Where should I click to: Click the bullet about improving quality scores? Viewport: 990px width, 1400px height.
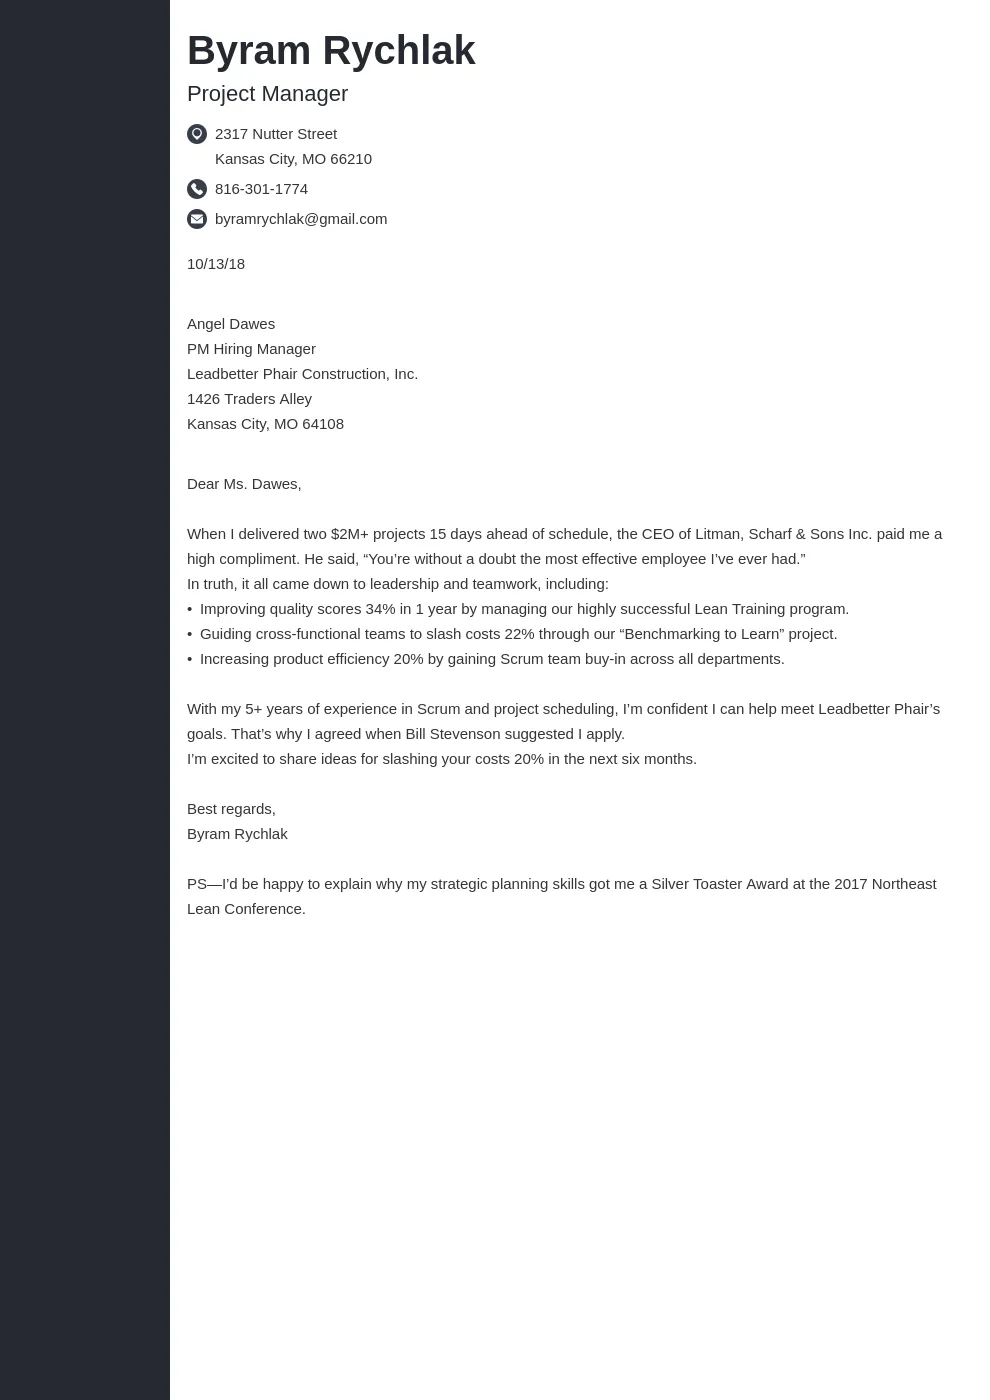click(x=524, y=609)
